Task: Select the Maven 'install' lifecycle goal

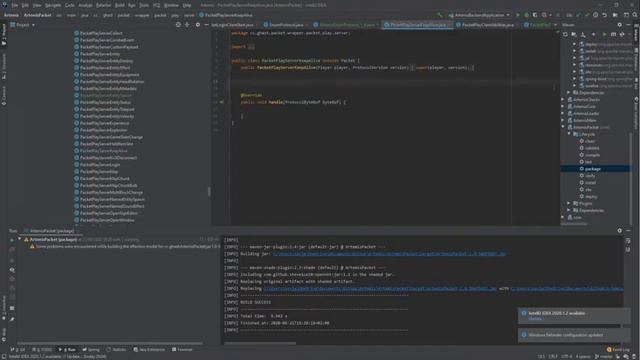Action: point(588,183)
